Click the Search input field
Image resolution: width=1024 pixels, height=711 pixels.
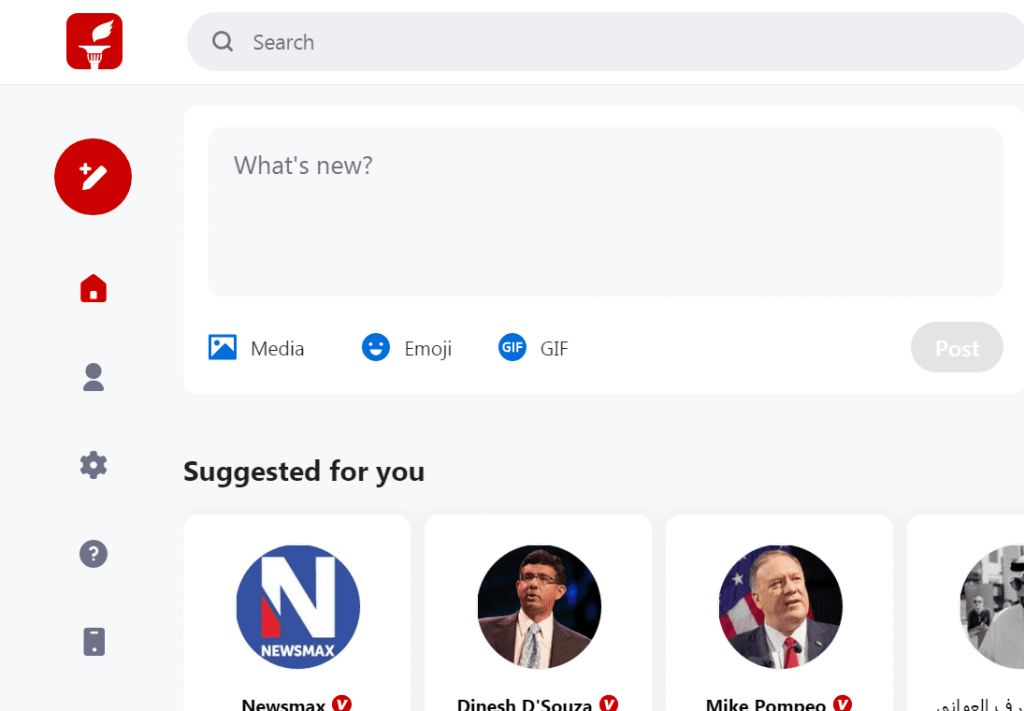point(605,42)
